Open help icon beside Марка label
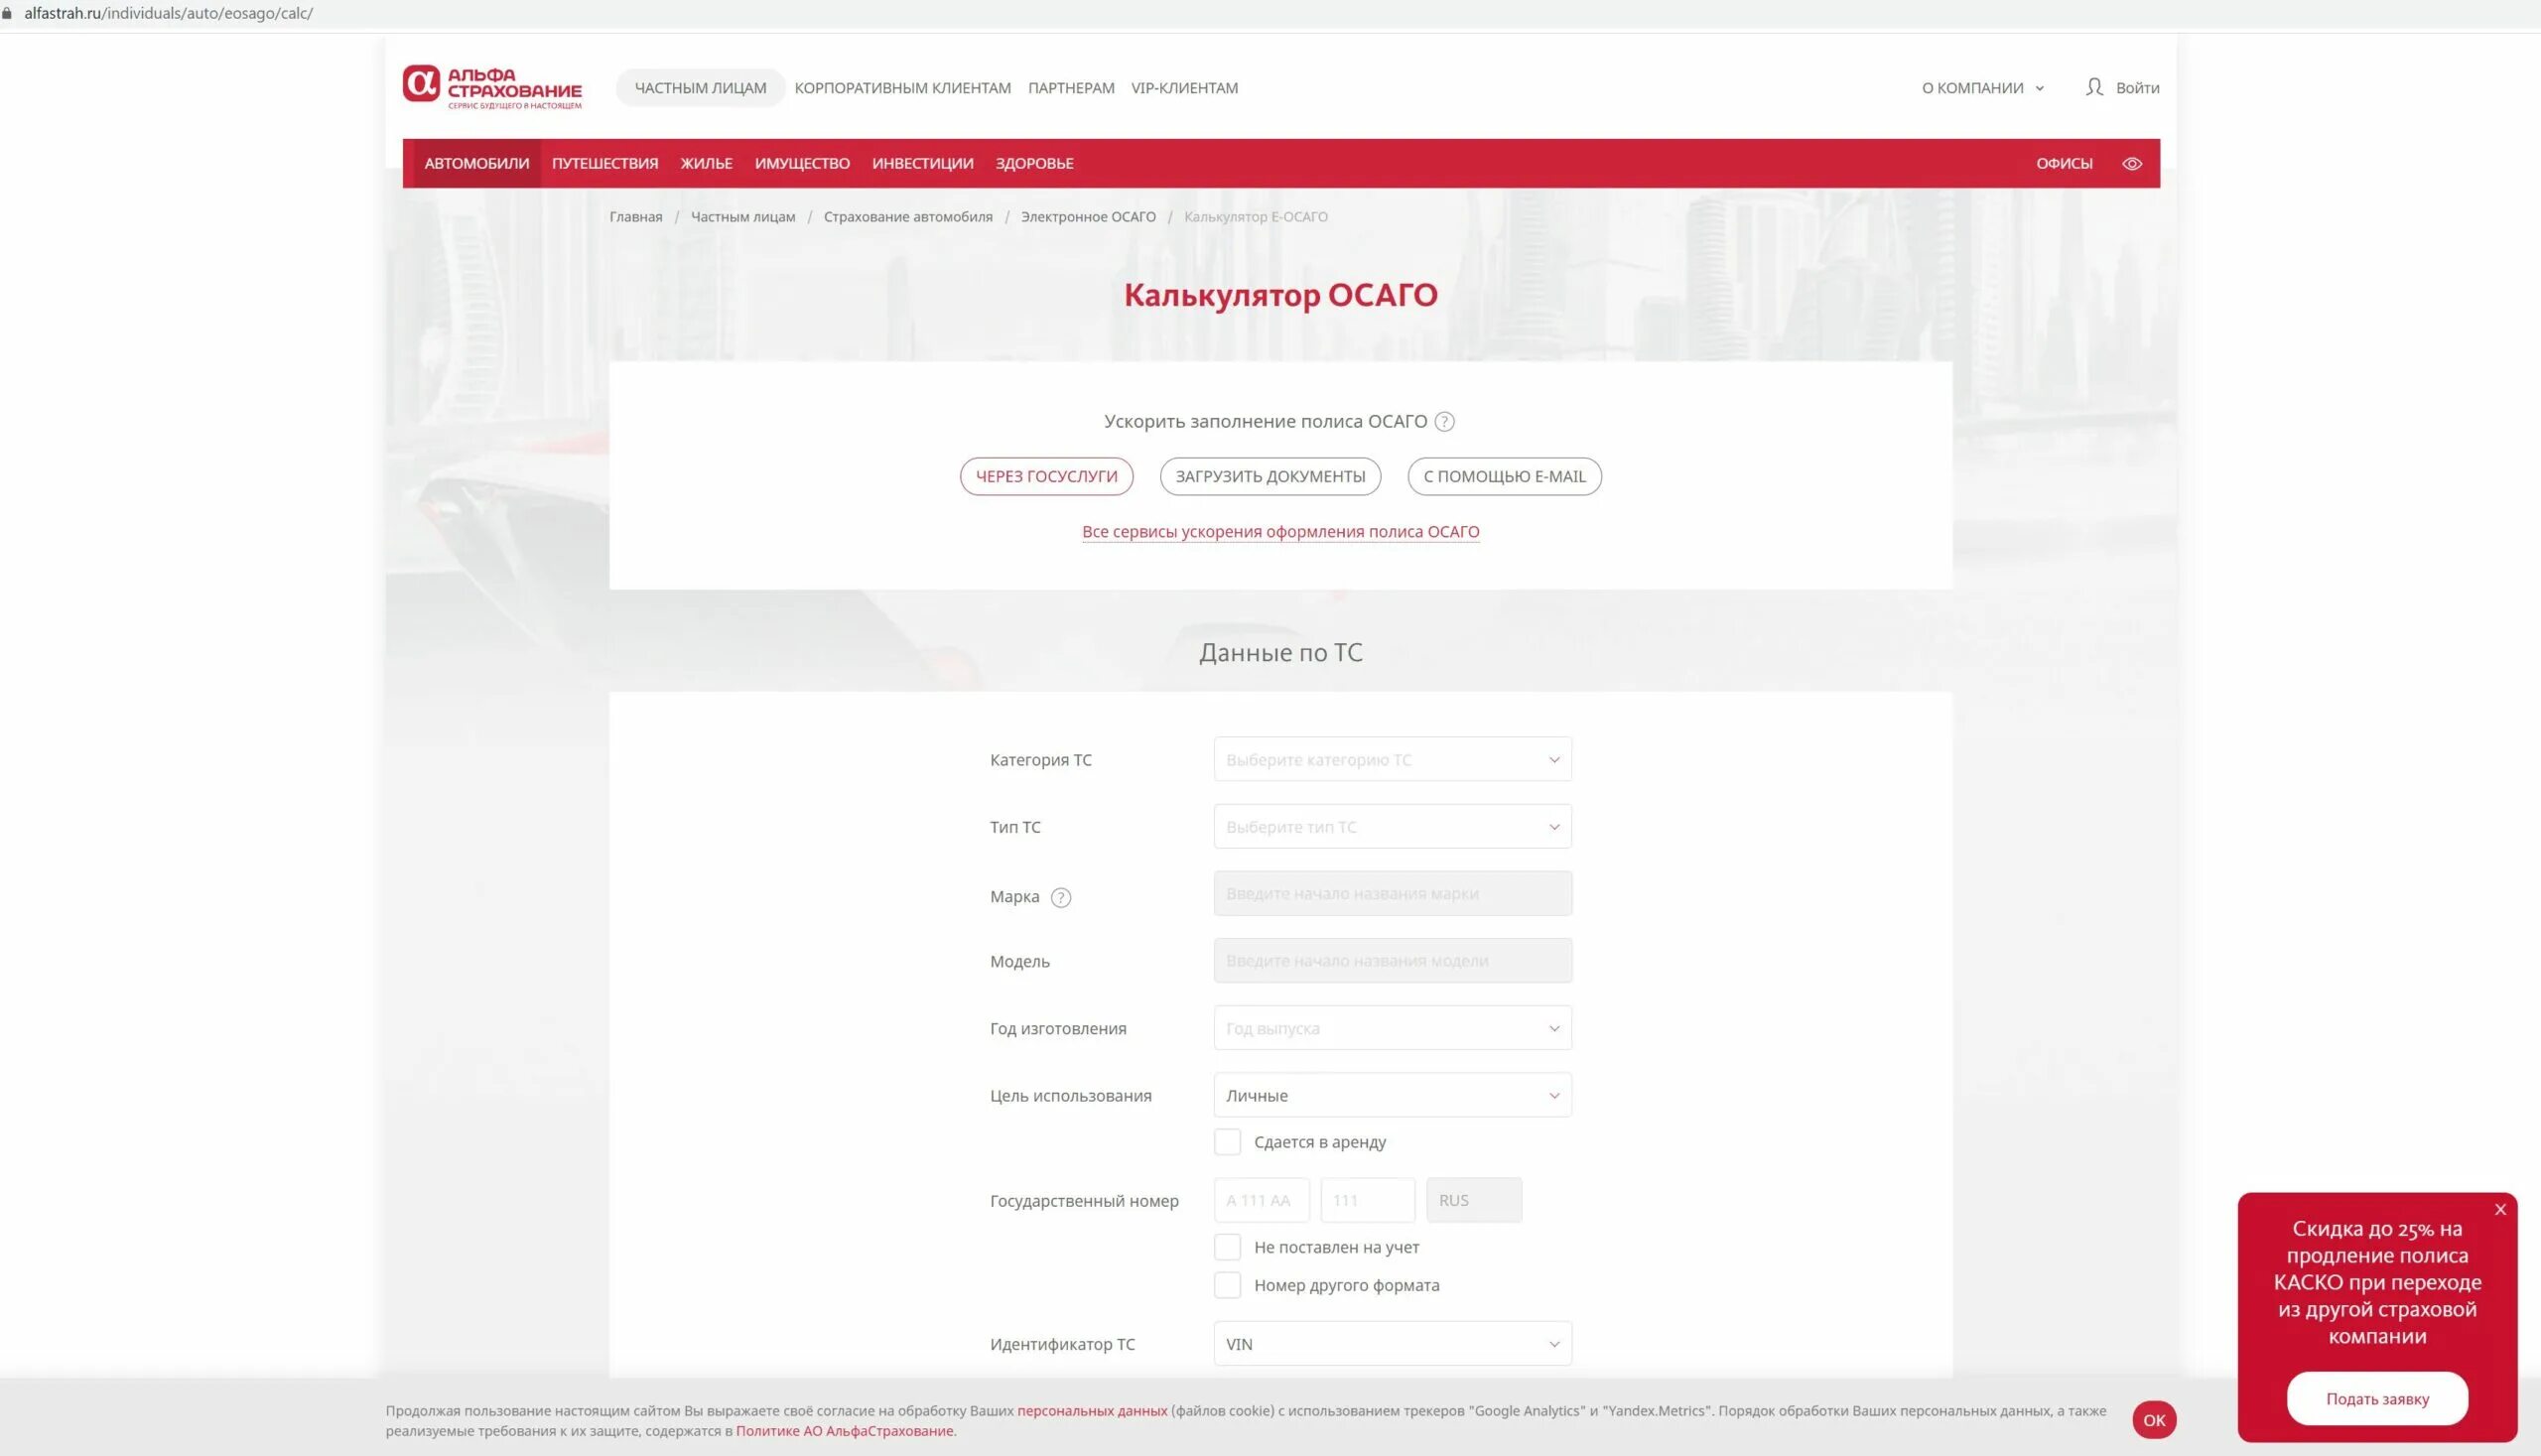The height and width of the screenshot is (1456, 2541). (x=1061, y=898)
